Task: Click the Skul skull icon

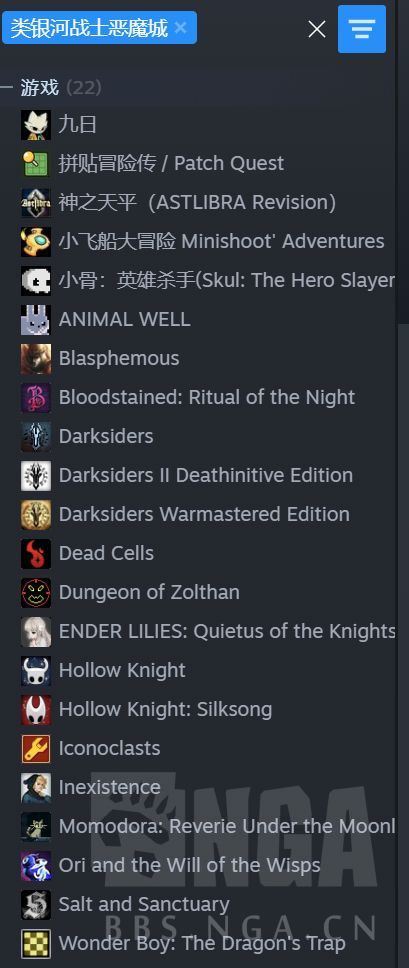Action: [x=36, y=281]
